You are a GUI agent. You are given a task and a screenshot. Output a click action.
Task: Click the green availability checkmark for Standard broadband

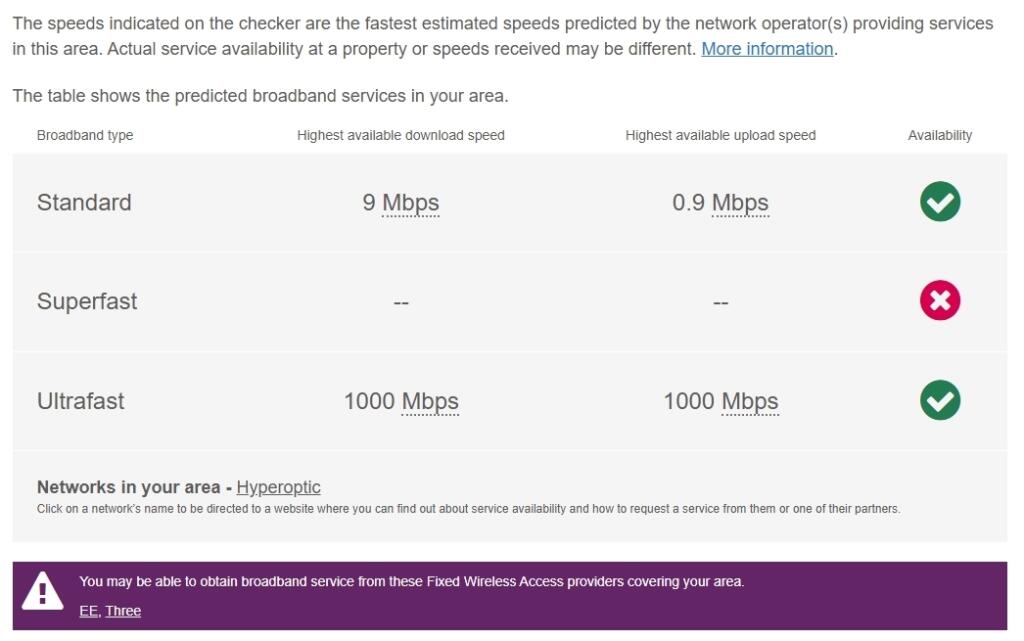tap(939, 201)
